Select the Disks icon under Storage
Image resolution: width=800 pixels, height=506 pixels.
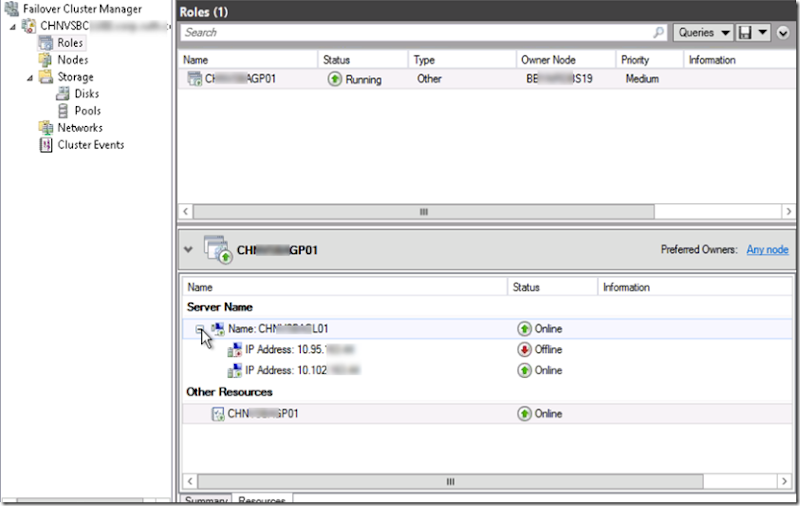[62, 94]
